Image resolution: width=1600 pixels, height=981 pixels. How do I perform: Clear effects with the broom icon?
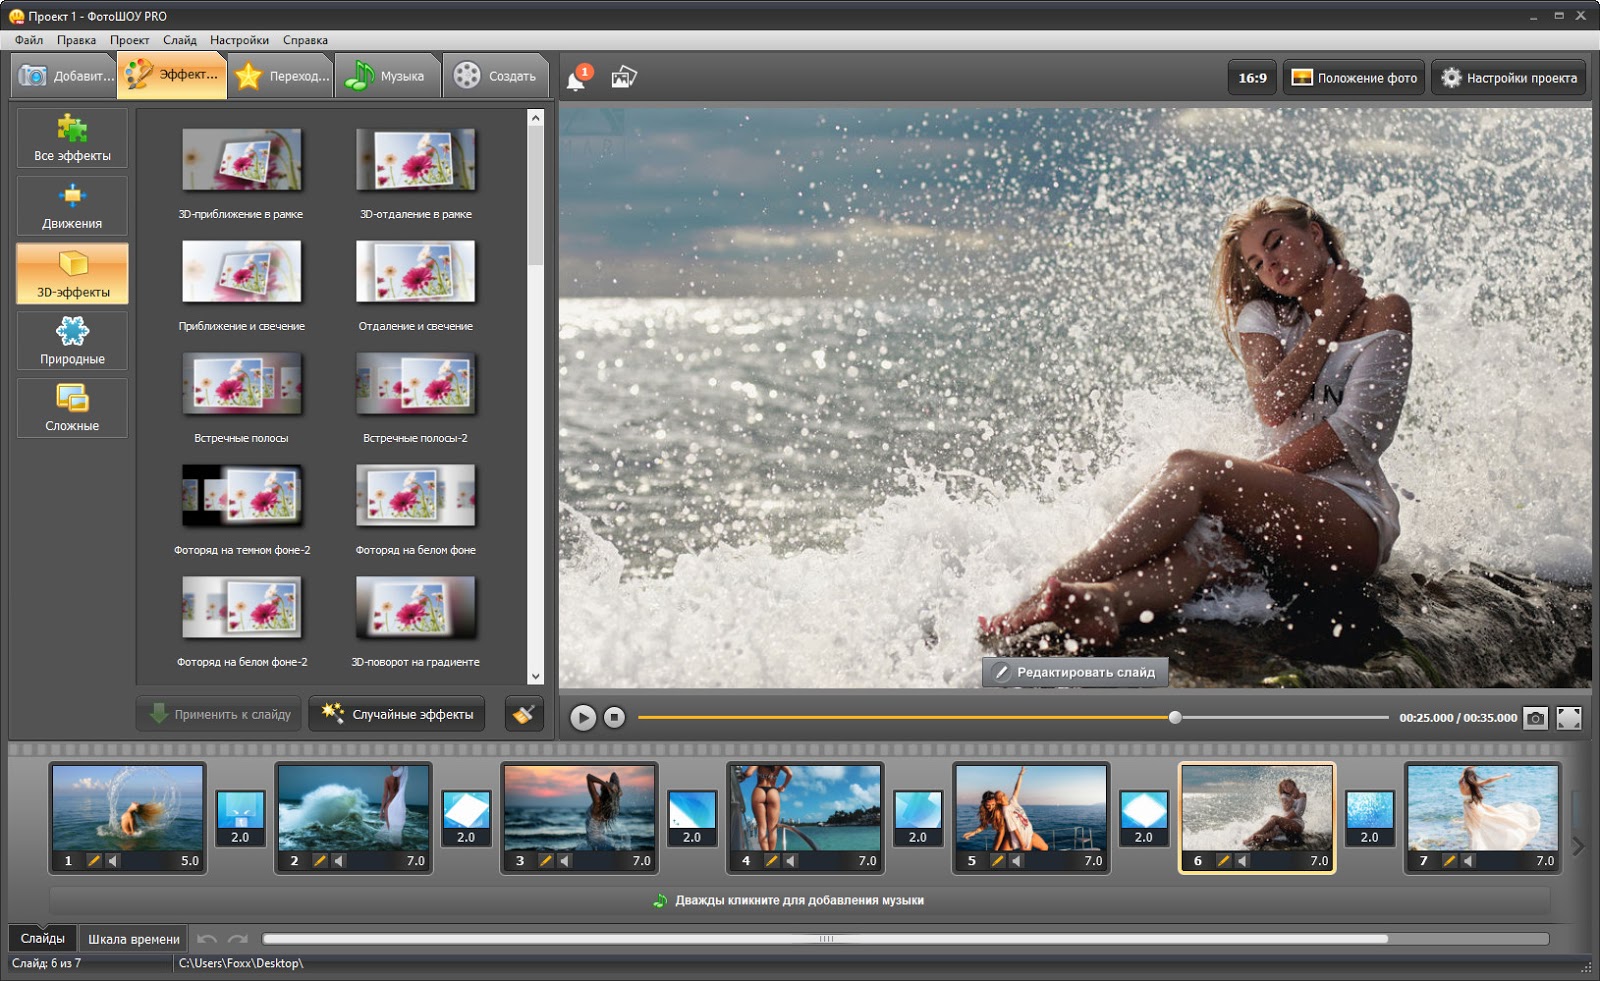(524, 714)
